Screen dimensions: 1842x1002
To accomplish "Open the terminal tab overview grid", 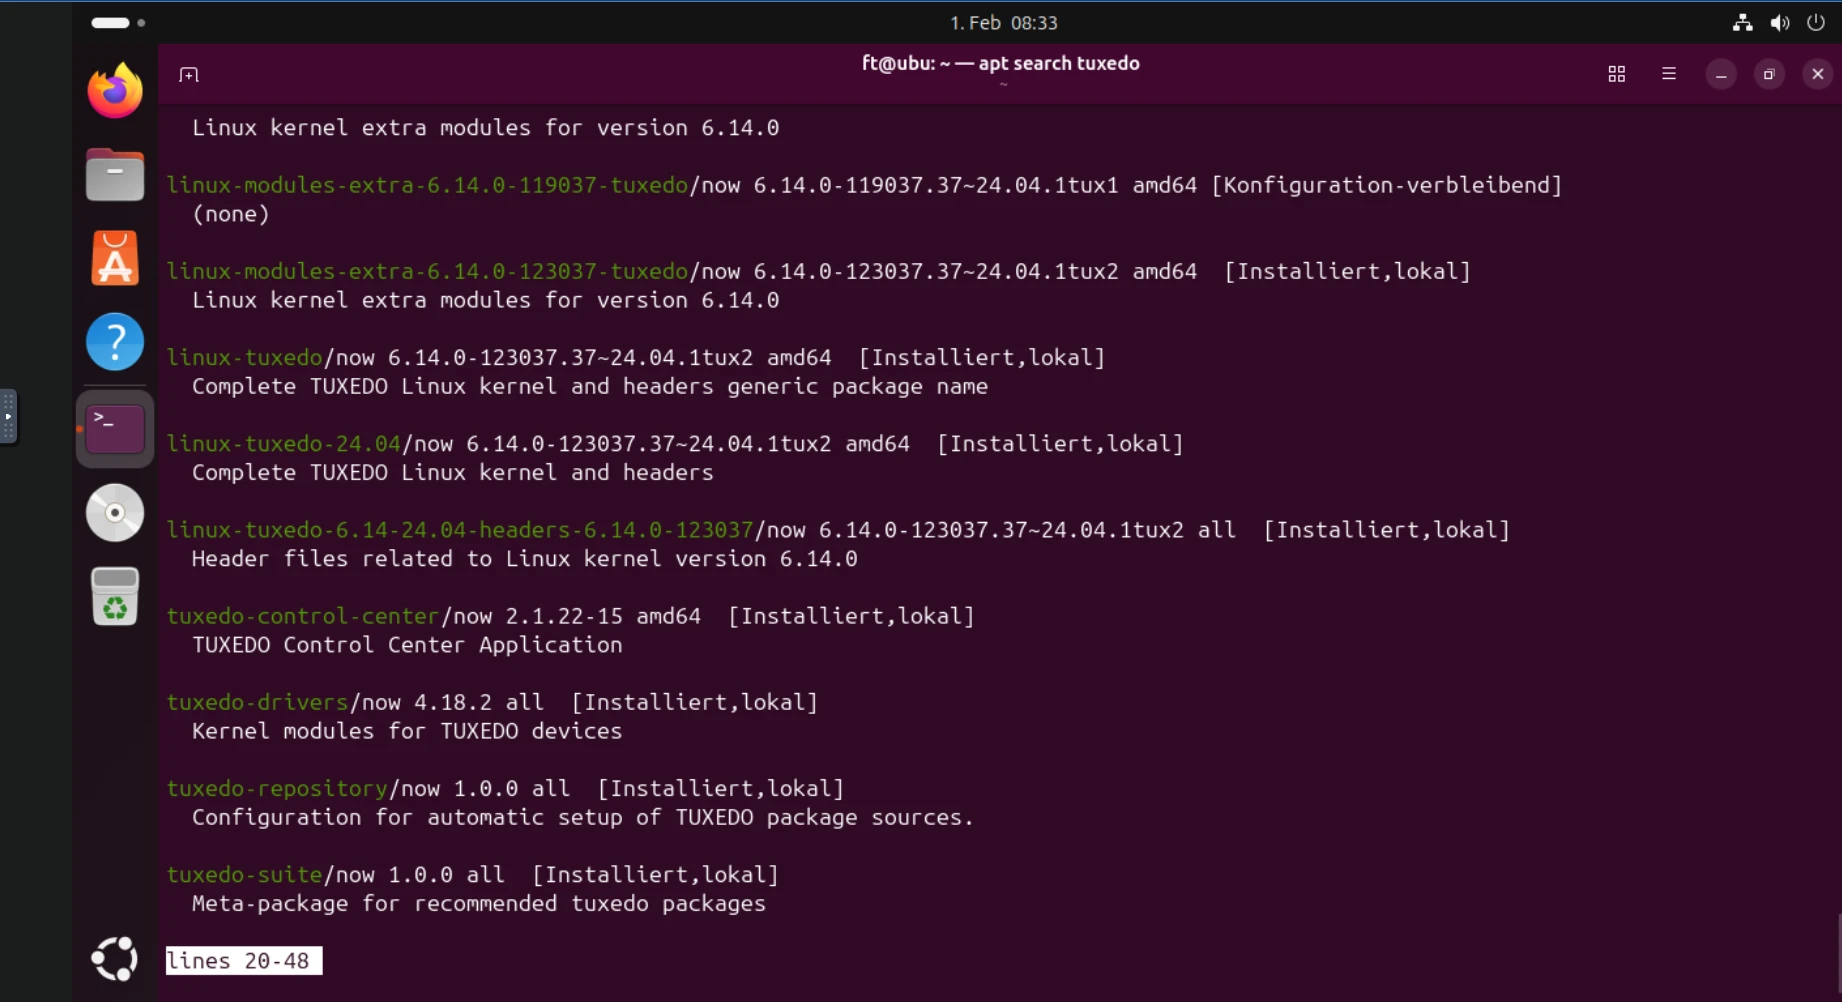I will [x=1616, y=74].
